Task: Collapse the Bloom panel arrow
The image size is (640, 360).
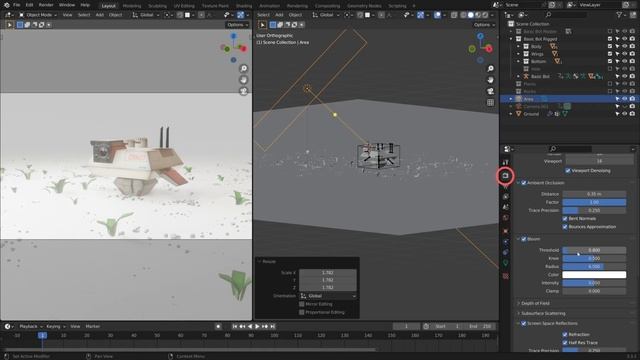Action: tap(518, 239)
